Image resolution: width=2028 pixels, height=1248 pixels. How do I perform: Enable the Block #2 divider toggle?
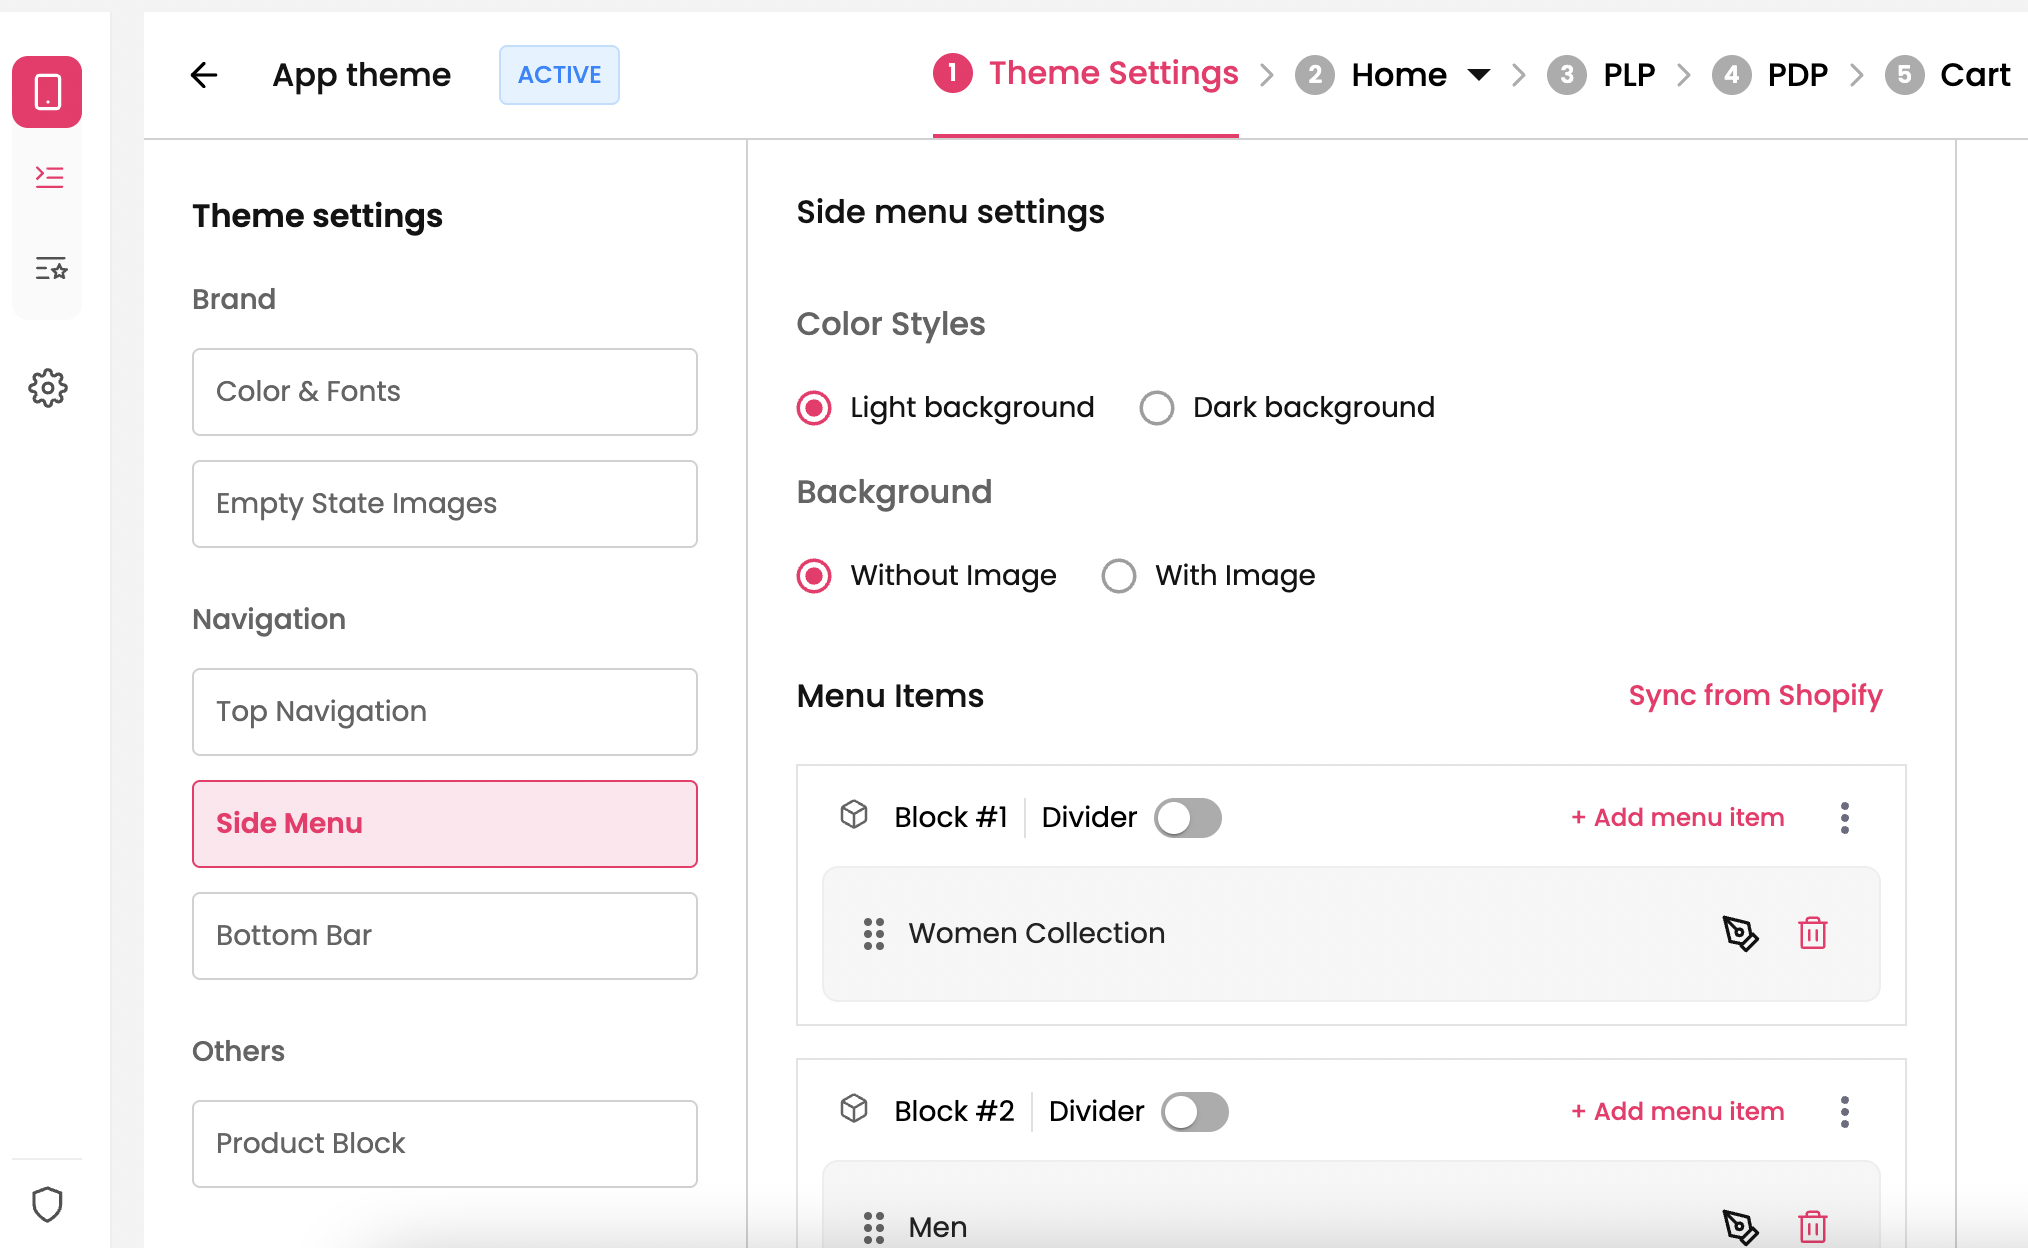pyautogui.click(x=1194, y=1112)
